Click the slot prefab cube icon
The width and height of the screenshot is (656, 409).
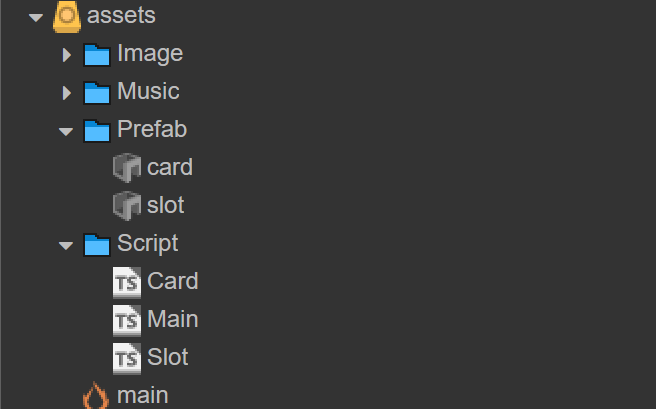click(127, 206)
